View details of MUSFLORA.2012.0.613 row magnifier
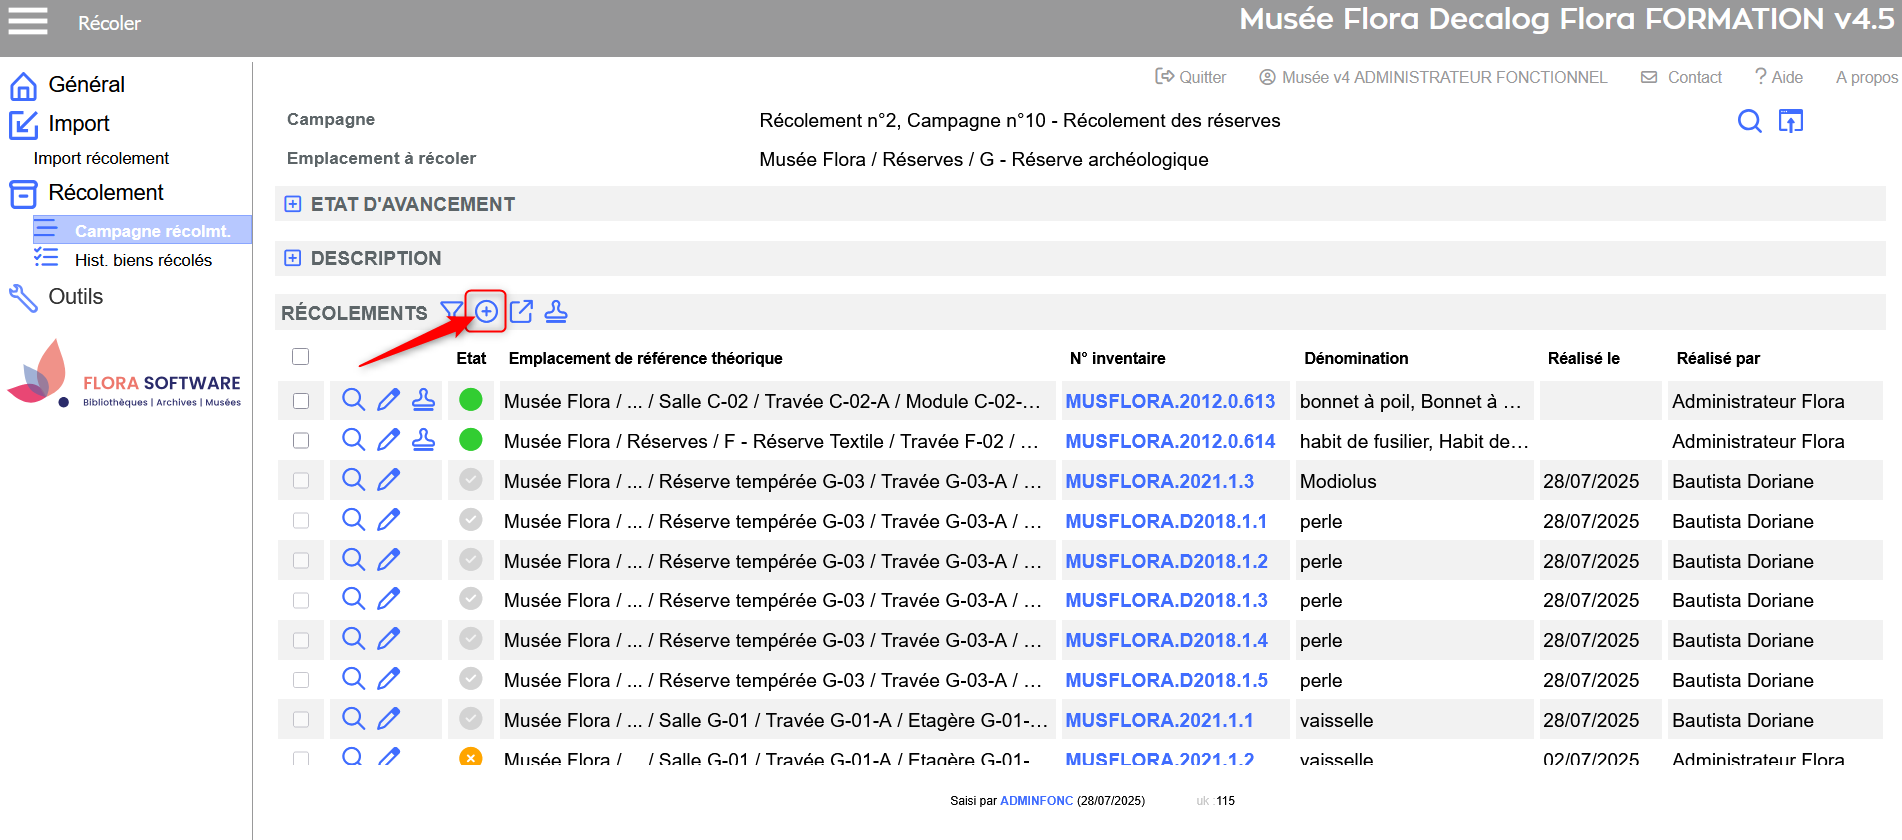 [x=353, y=400]
